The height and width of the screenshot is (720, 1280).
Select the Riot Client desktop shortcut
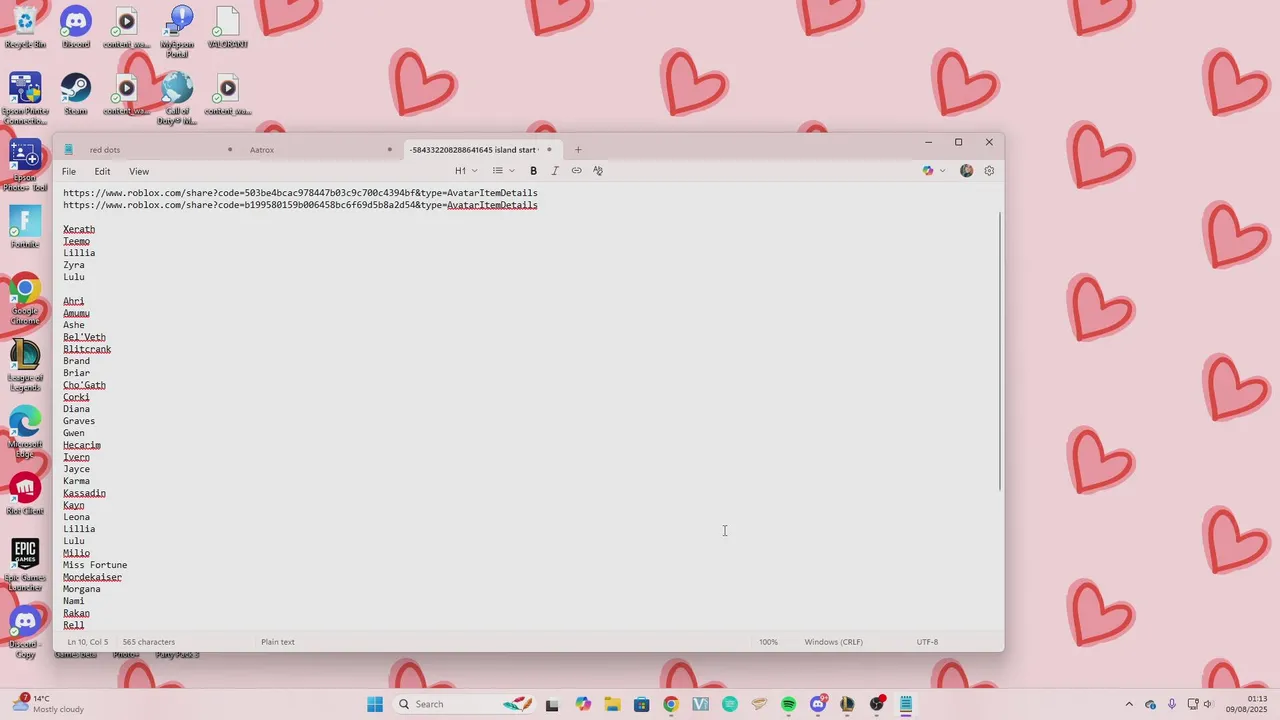click(25, 494)
